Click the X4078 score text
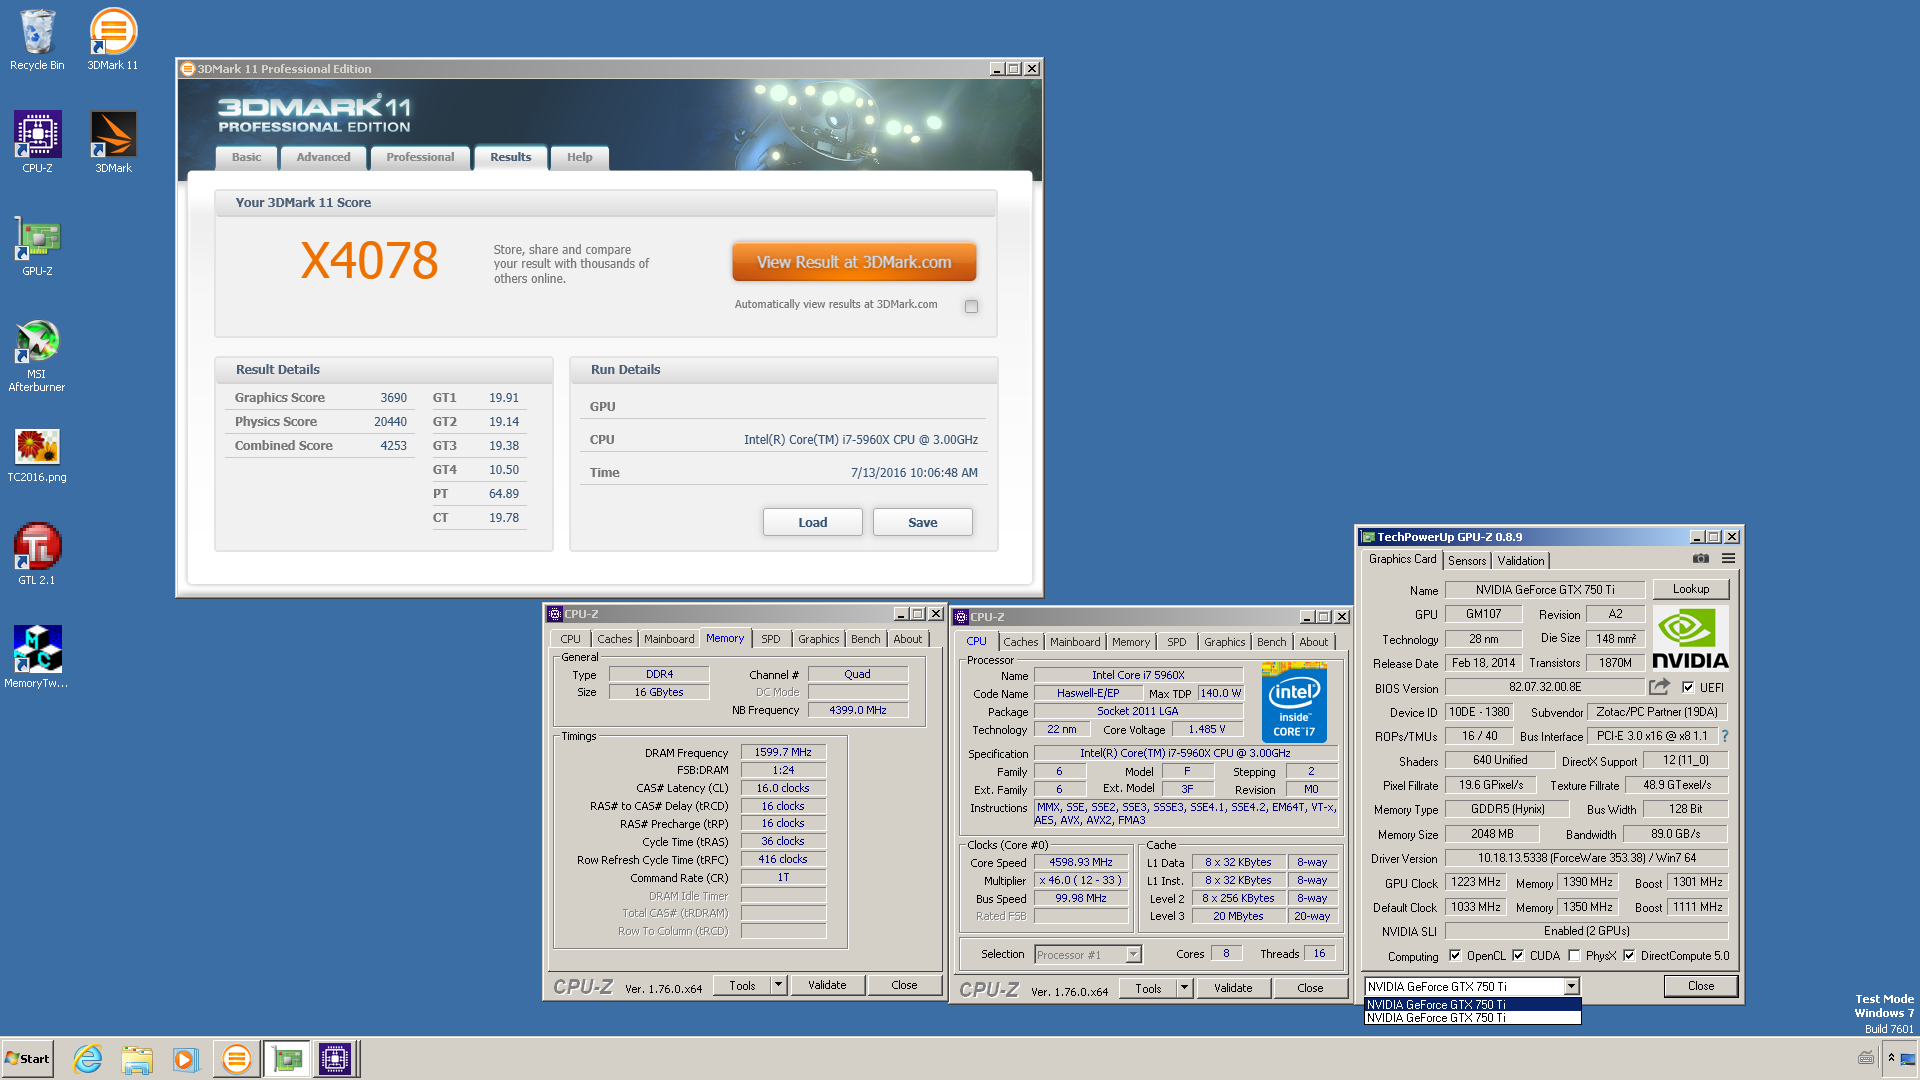The height and width of the screenshot is (1080, 1920). tap(369, 261)
